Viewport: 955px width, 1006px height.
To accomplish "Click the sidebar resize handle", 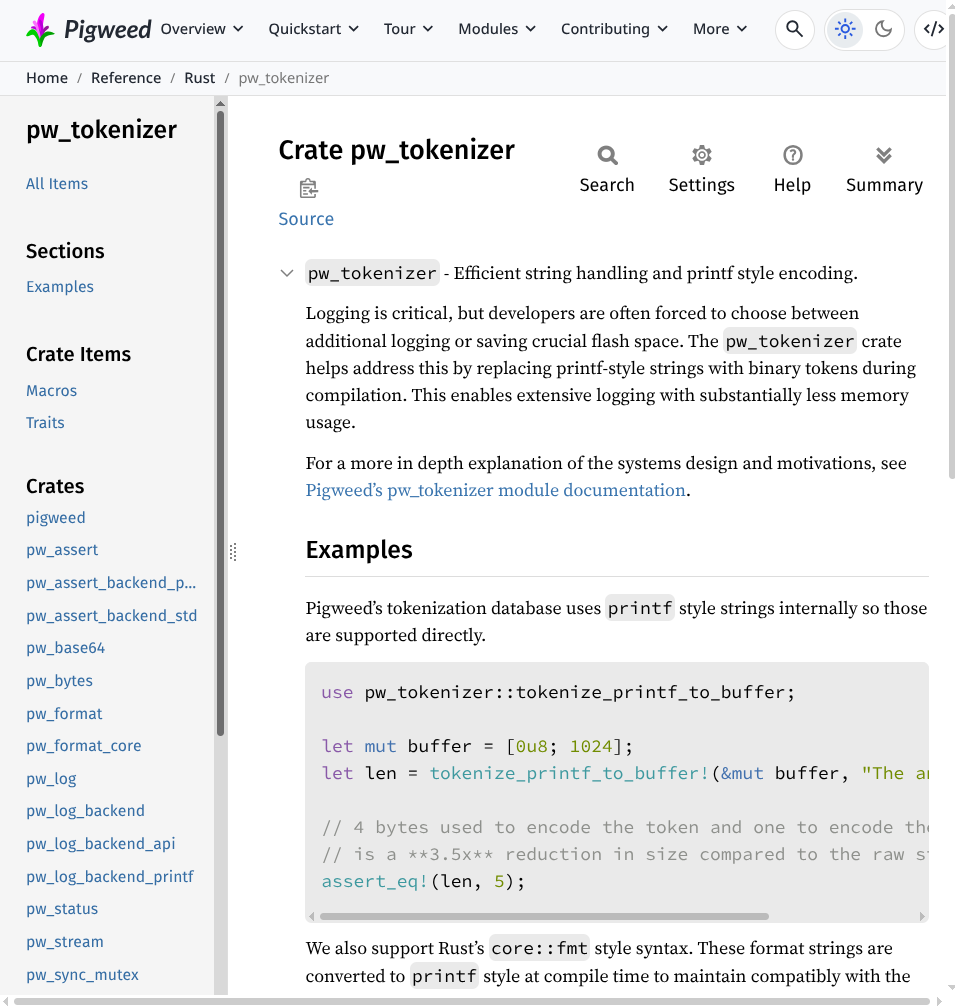I will tap(233, 552).
